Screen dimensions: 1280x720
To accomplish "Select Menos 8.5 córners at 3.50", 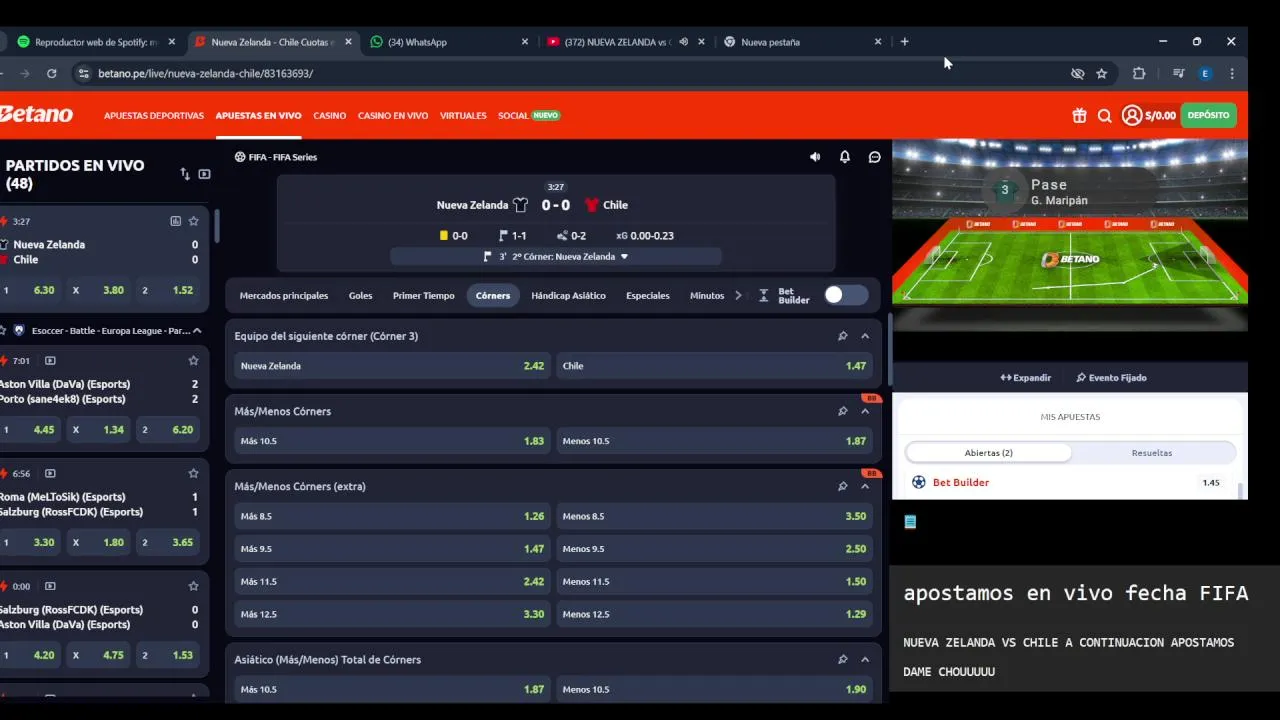I will coord(714,516).
